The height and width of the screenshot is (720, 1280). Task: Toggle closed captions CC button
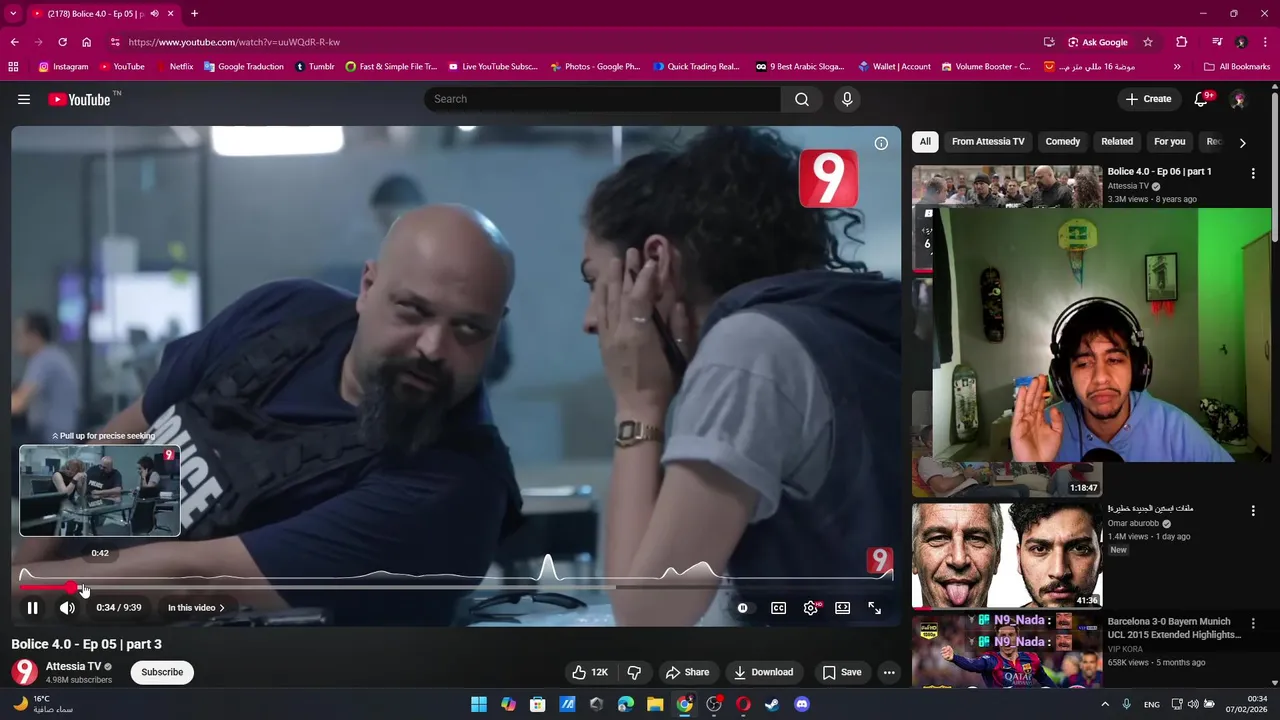(x=778, y=607)
